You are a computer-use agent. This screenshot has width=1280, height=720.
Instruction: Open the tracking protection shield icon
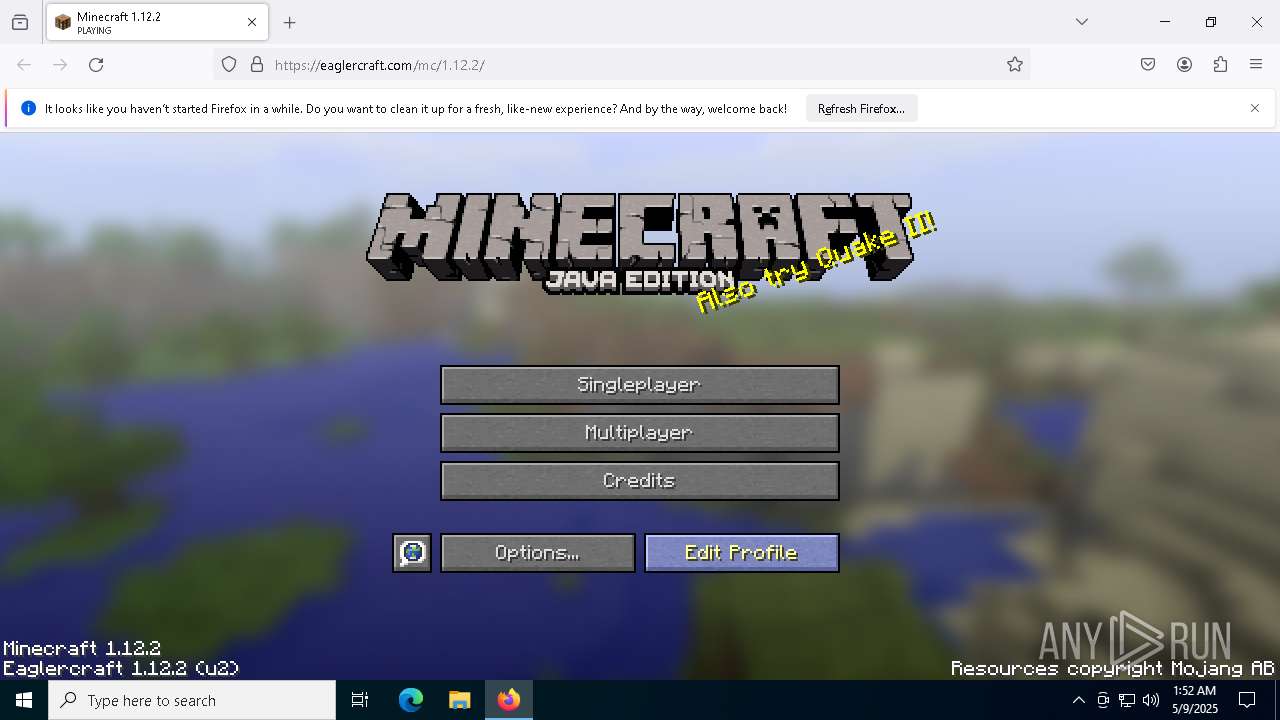229,65
